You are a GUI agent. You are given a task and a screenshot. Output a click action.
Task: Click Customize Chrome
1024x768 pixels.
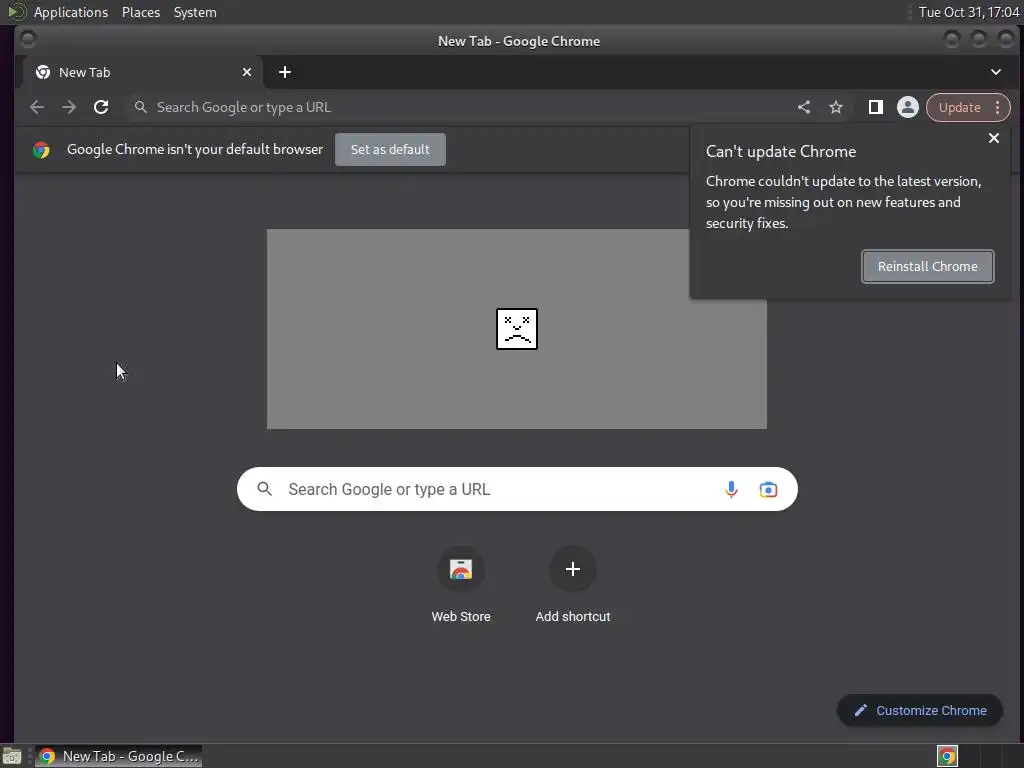point(920,711)
